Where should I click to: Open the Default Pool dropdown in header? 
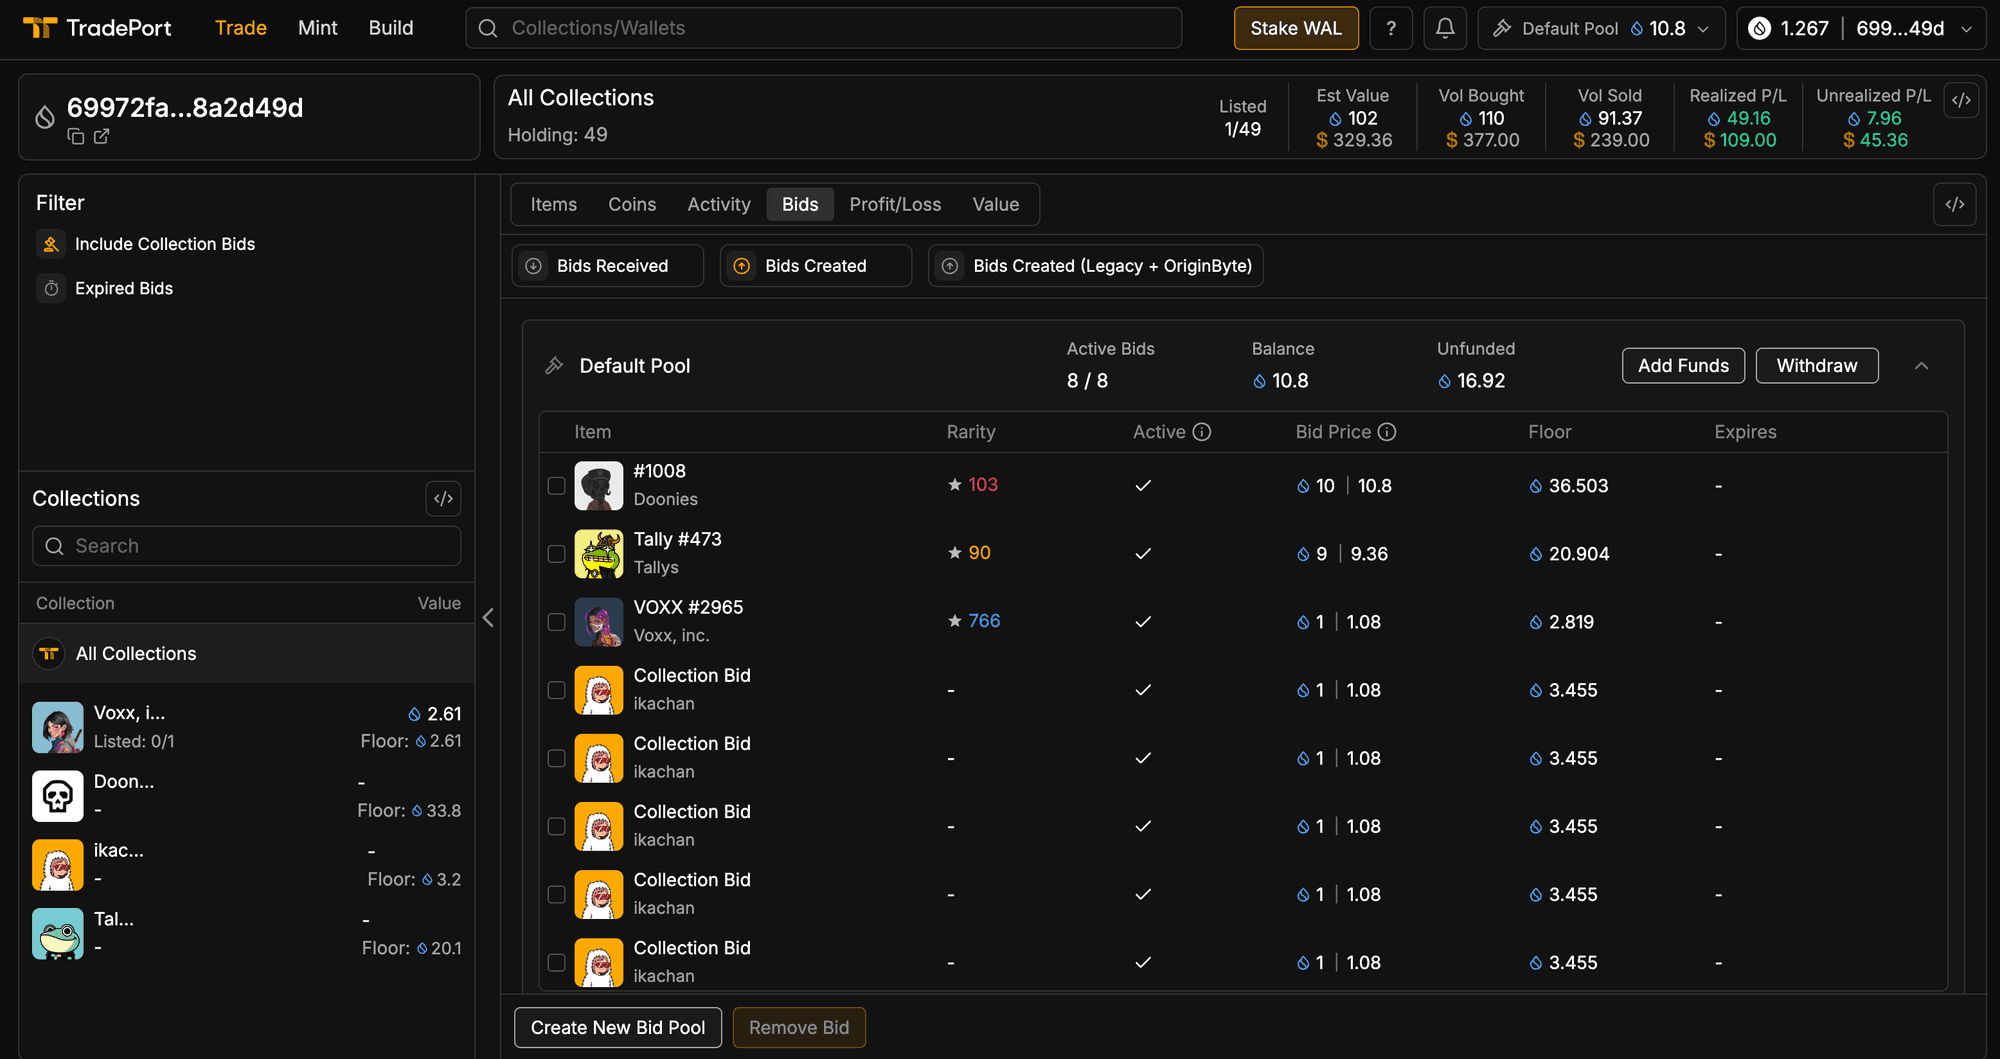pos(1601,28)
